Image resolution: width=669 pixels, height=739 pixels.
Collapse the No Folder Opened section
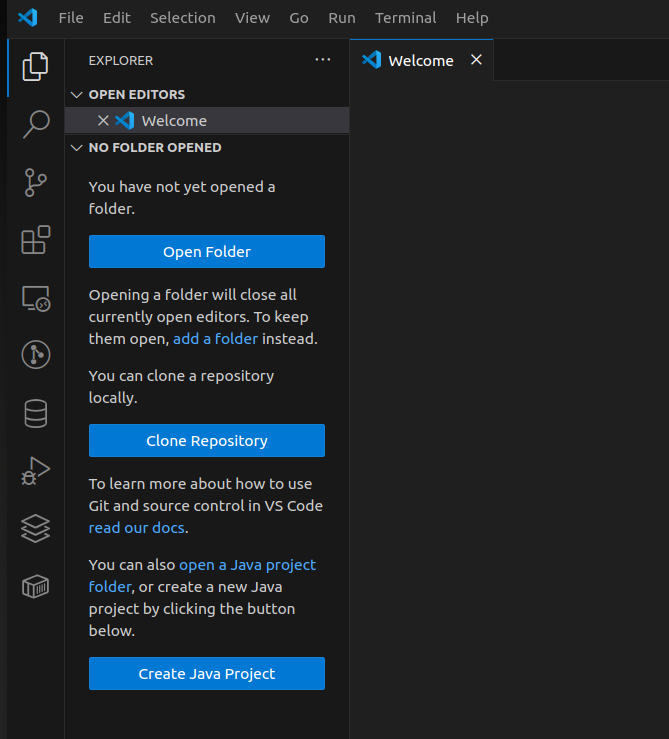point(76,148)
